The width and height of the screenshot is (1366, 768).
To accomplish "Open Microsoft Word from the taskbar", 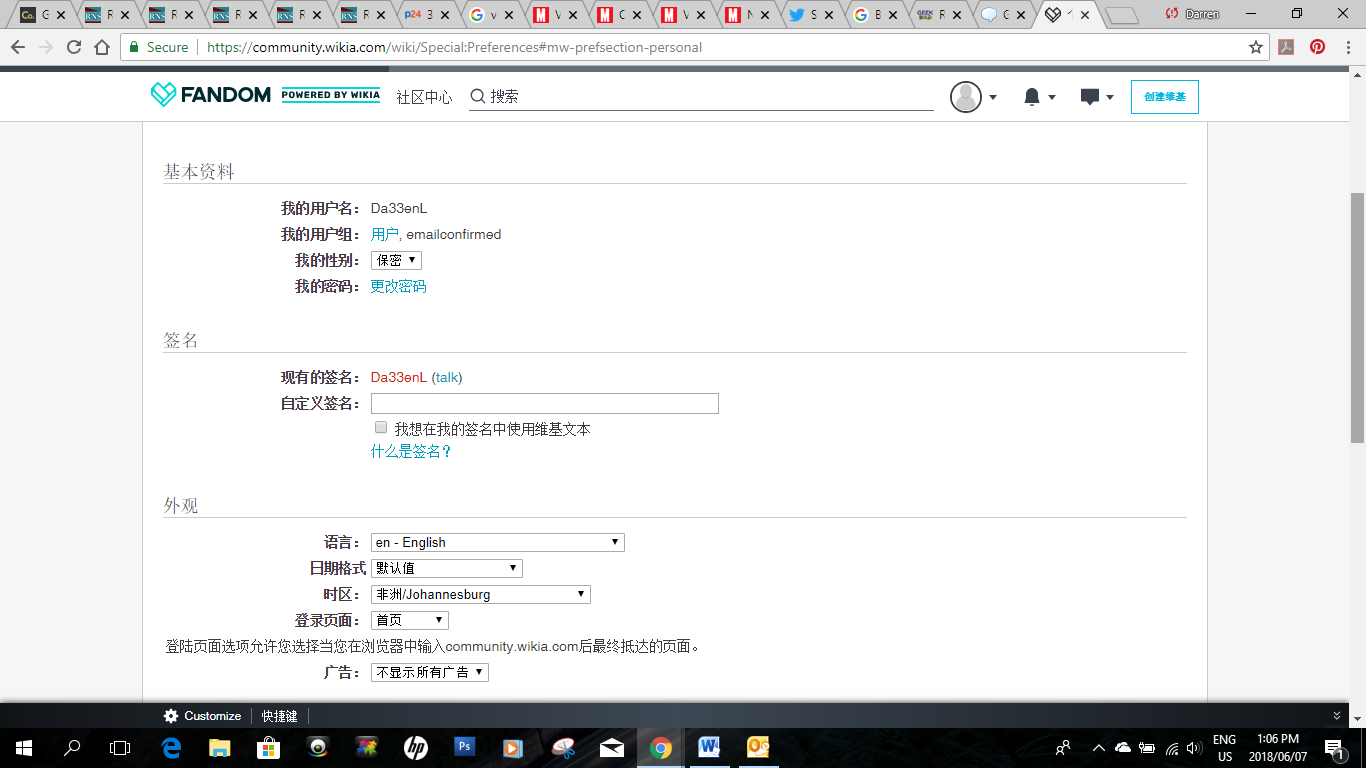I will click(x=709, y=747).
